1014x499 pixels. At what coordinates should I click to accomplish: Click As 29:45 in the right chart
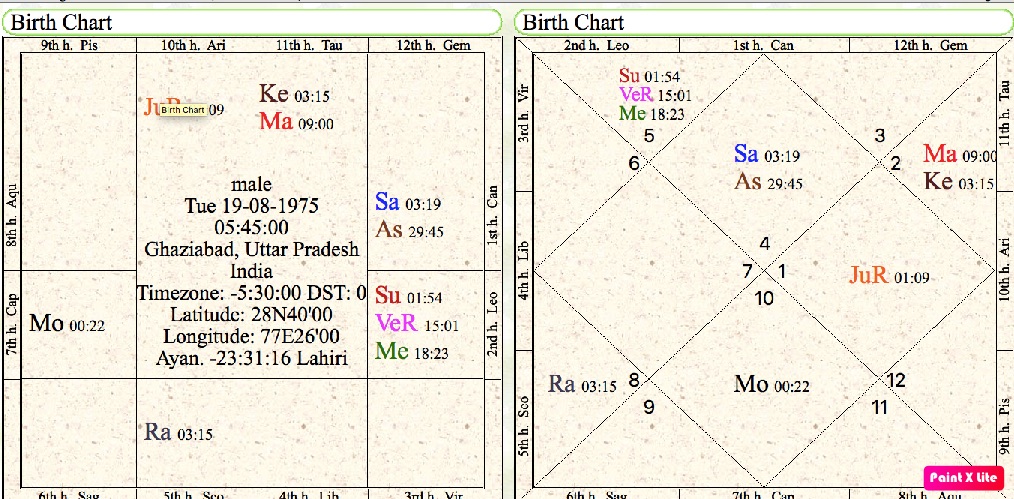tap(768, 182)
